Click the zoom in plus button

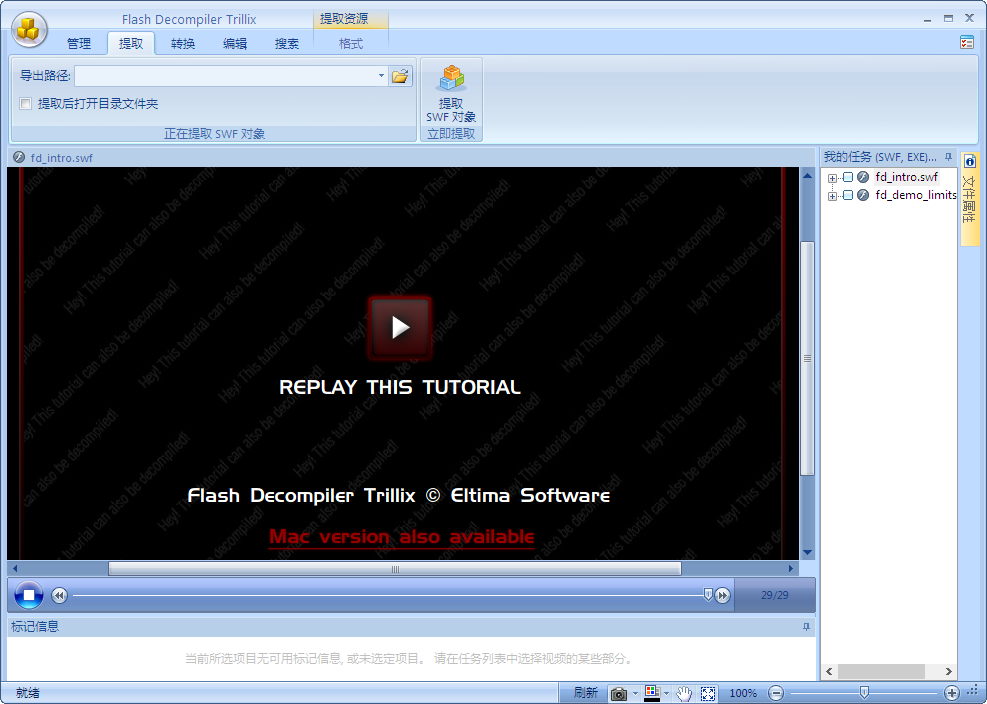[952, 693]
